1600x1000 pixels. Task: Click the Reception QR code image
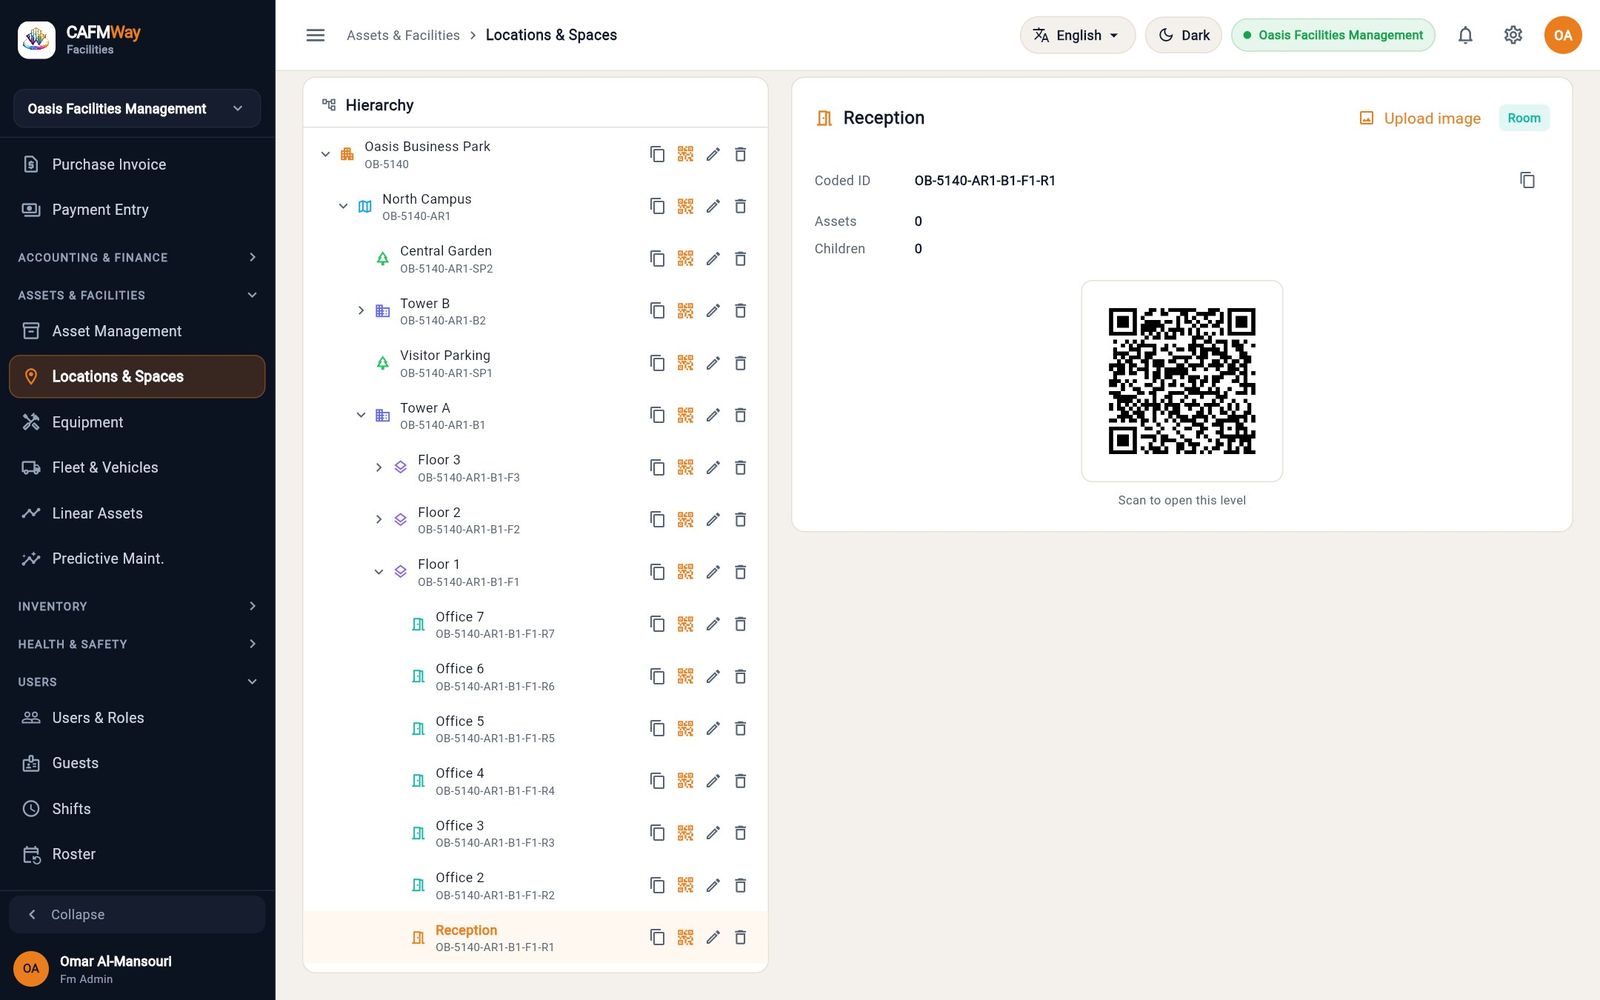tap(1182, 381)
